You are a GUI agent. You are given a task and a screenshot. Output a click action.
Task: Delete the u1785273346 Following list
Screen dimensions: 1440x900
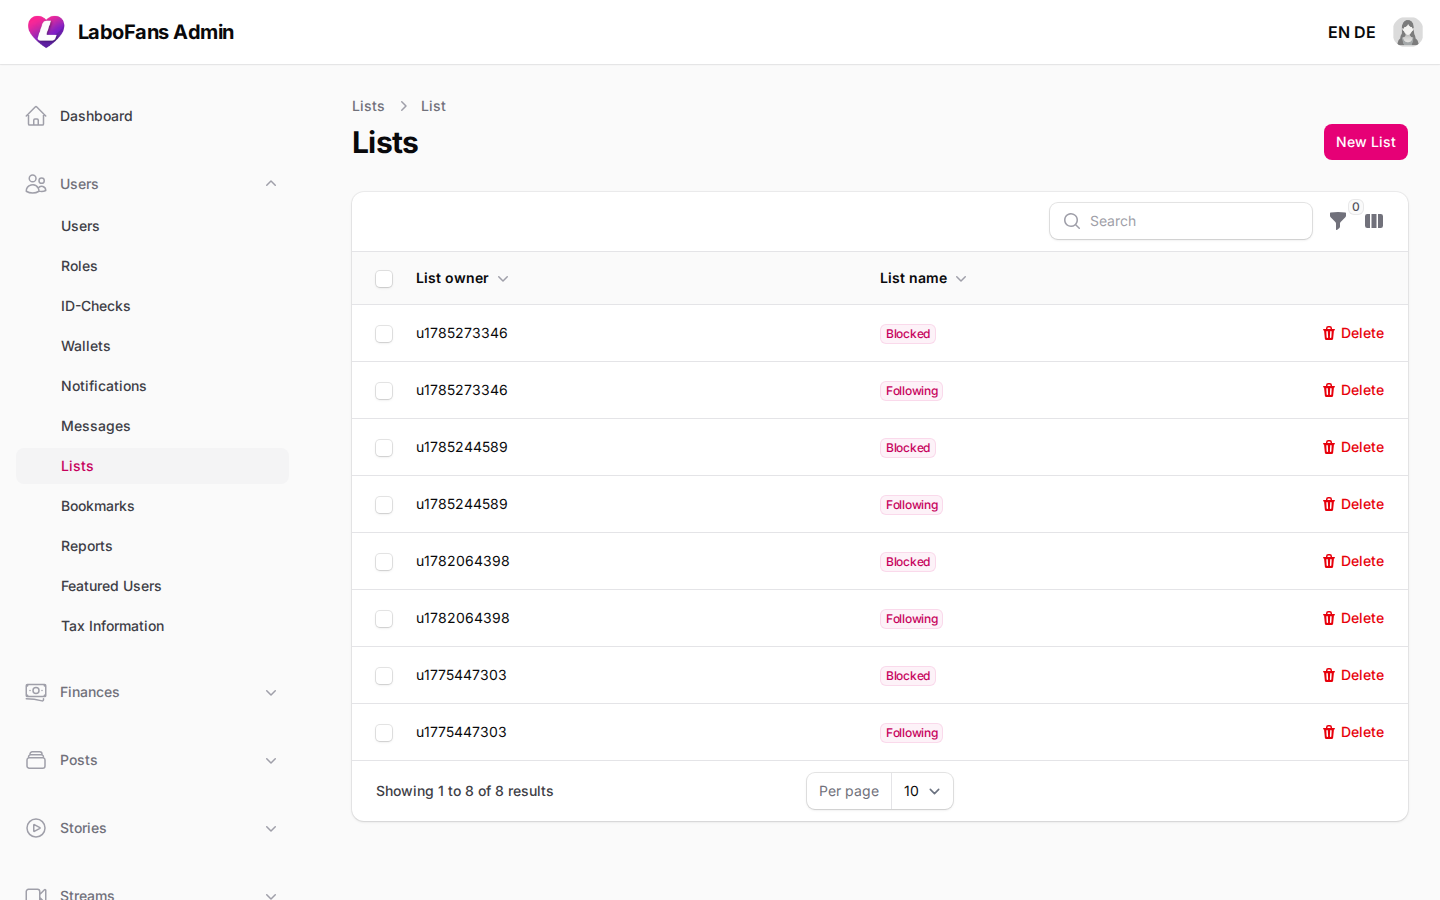tap(1353, 390)
